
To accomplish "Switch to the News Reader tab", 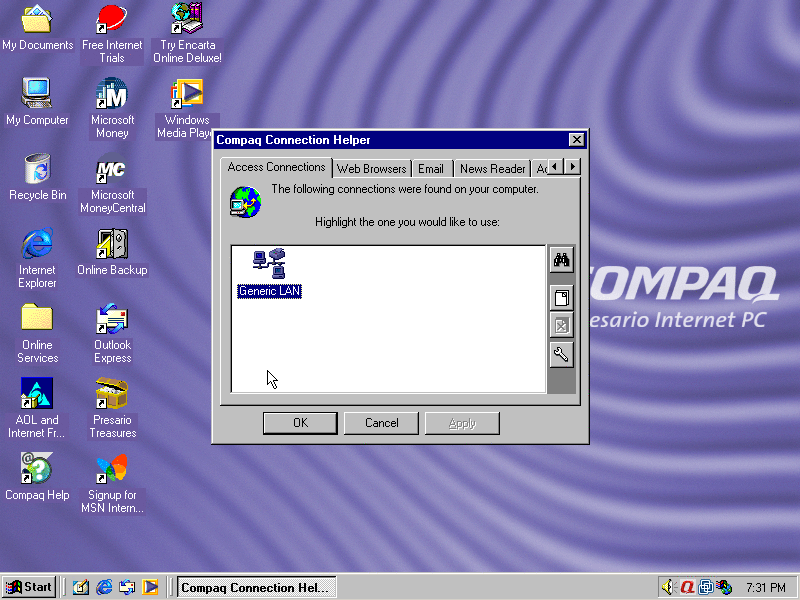I will tap(492, 169).
